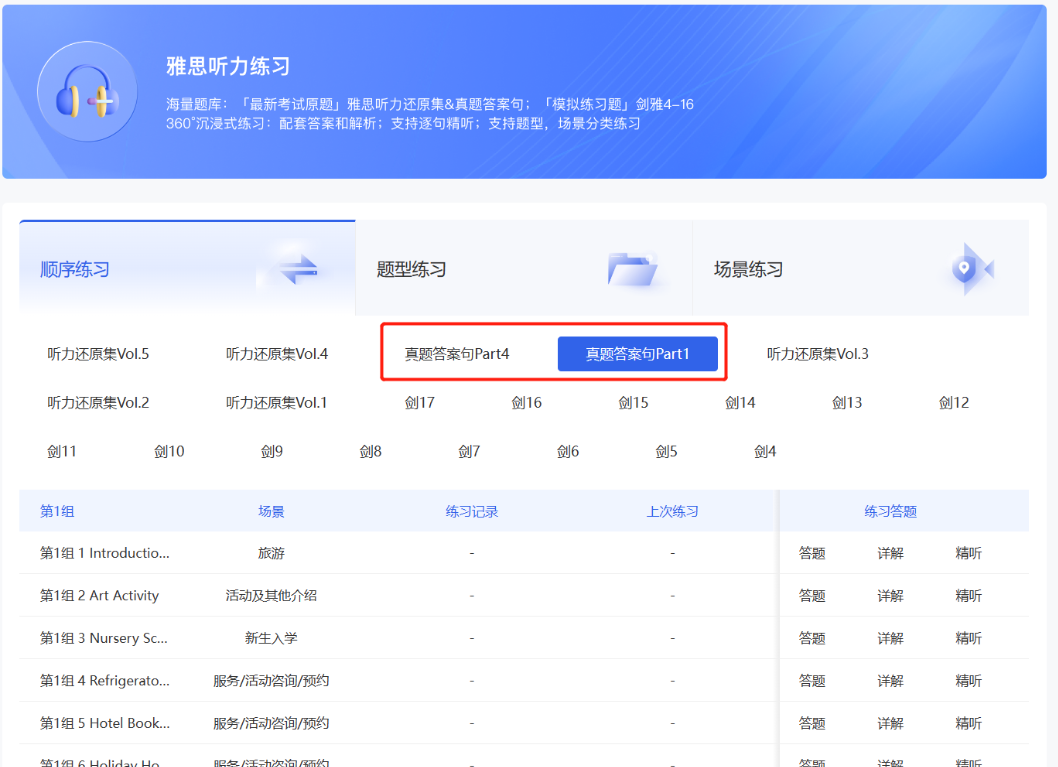Choose the 剑12 question set
The width and height of the screenshot is (1058, 767).
[954, 403]
